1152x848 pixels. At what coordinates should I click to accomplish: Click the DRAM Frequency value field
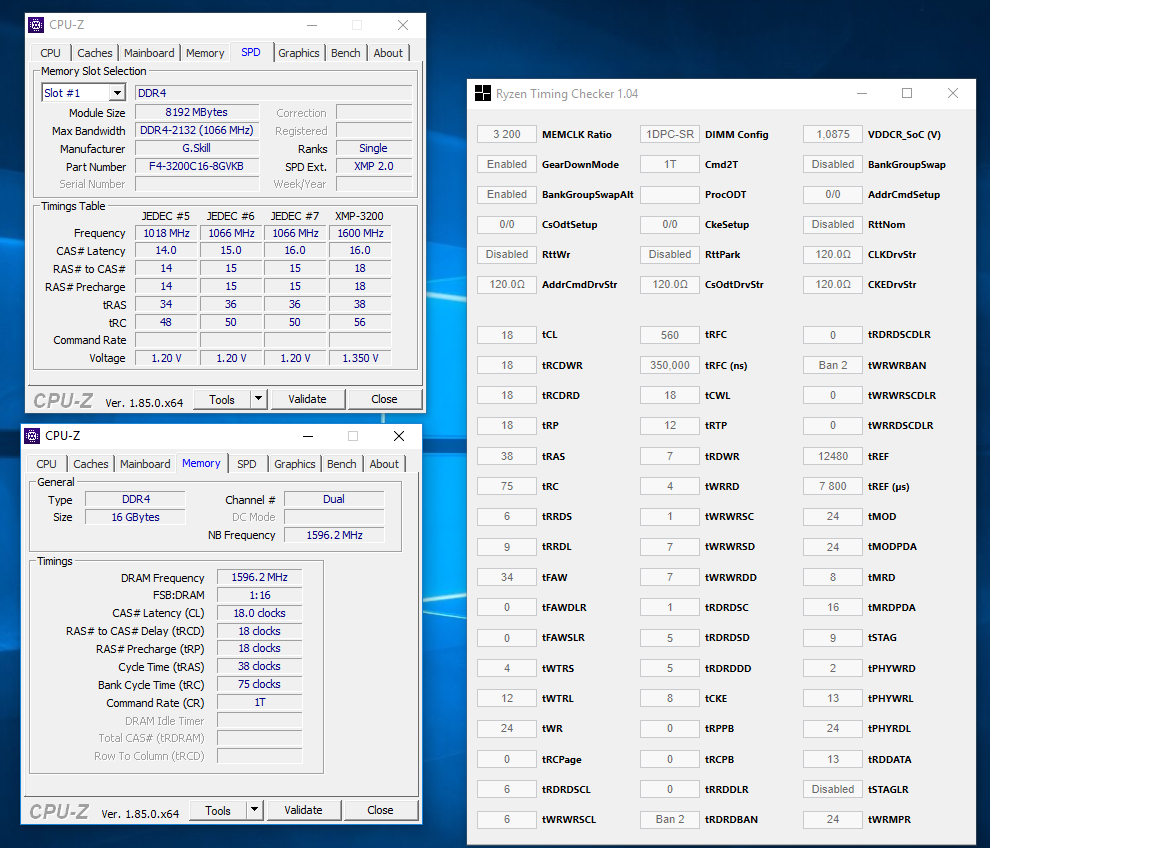pyautogui.click(x=259, y=578)
